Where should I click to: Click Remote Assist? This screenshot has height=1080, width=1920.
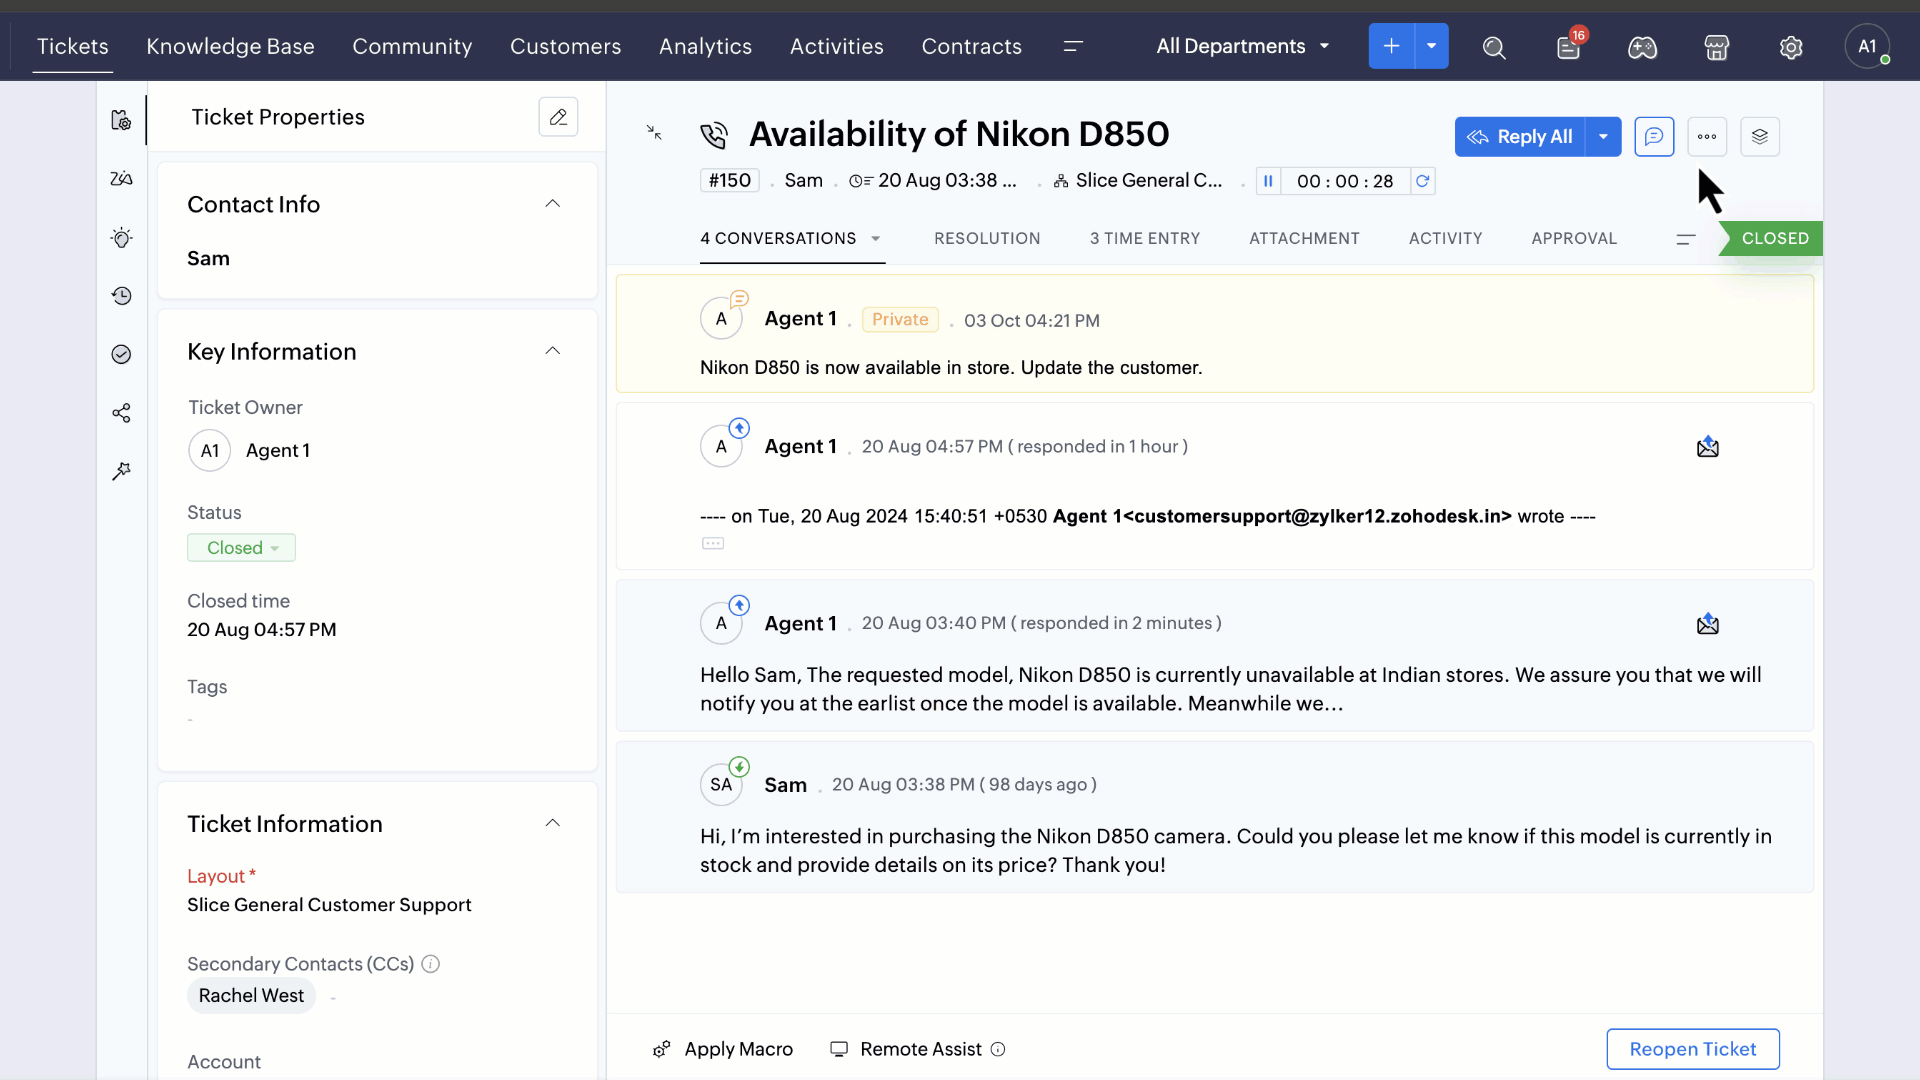click(x=907, y=1049)
